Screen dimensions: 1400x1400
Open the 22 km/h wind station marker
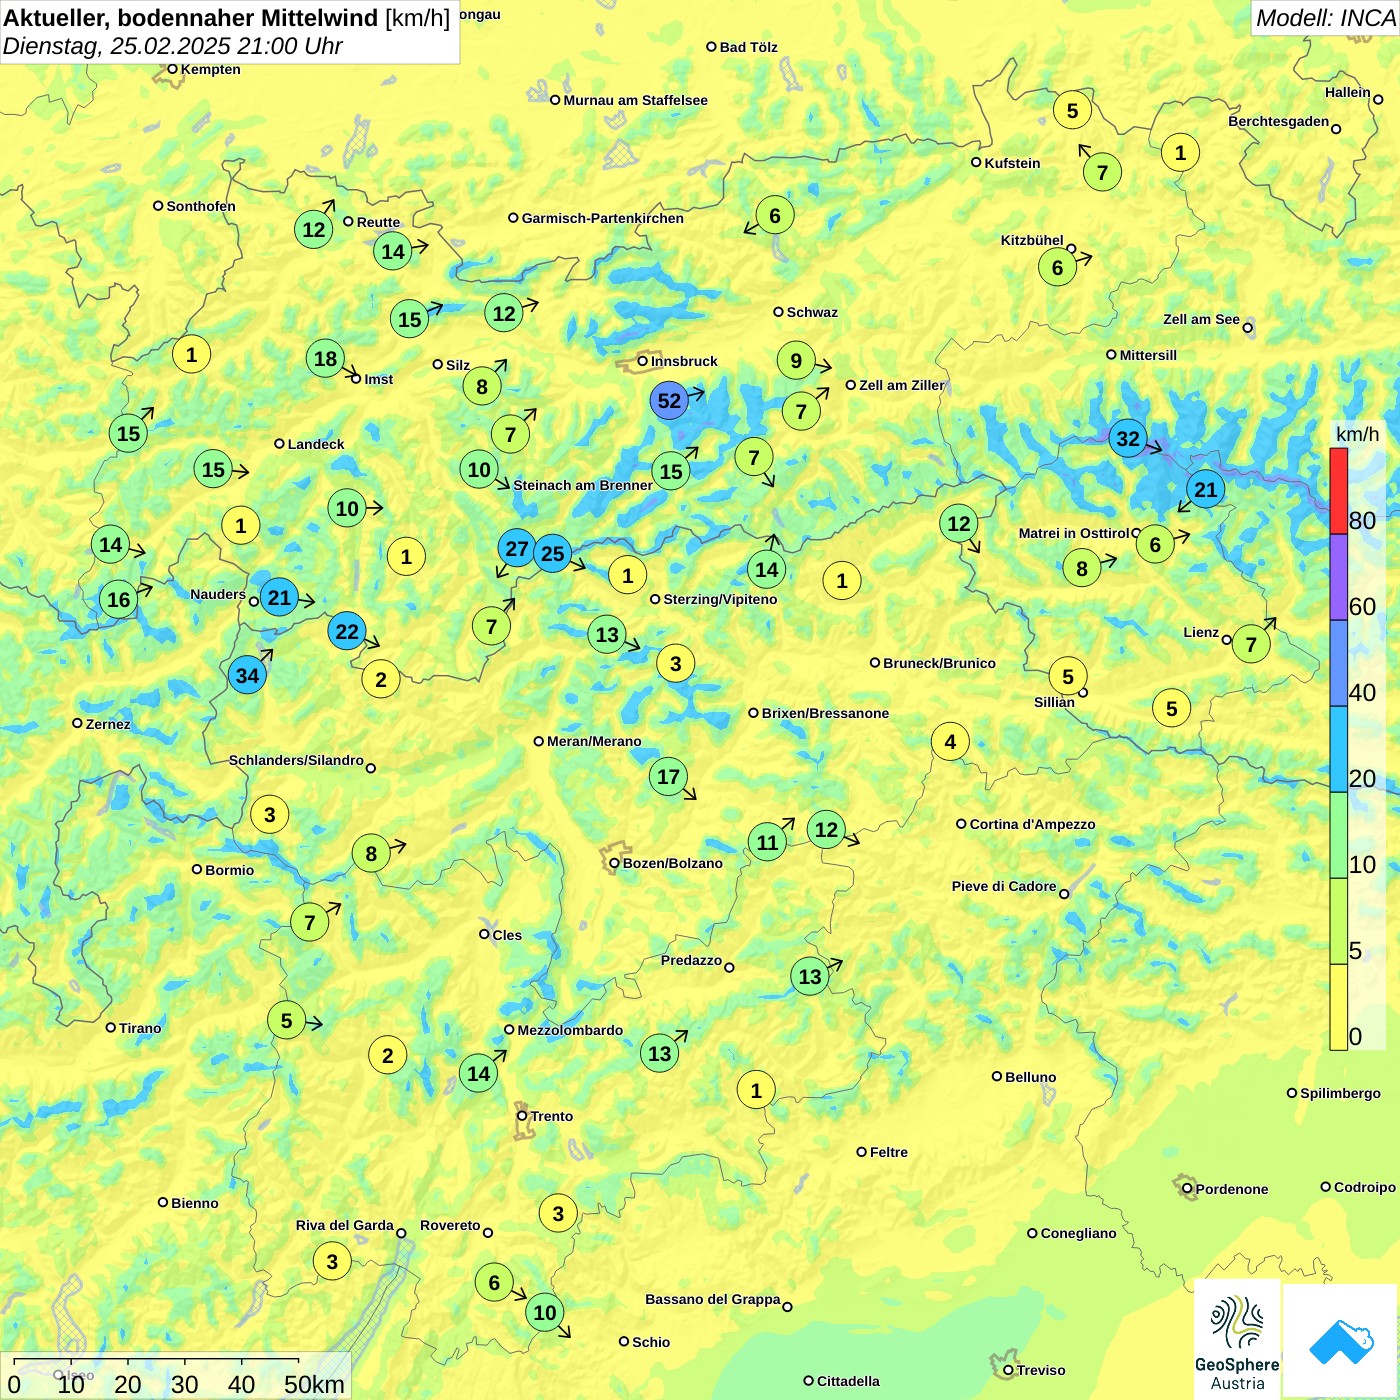click(x=347, y=631)
